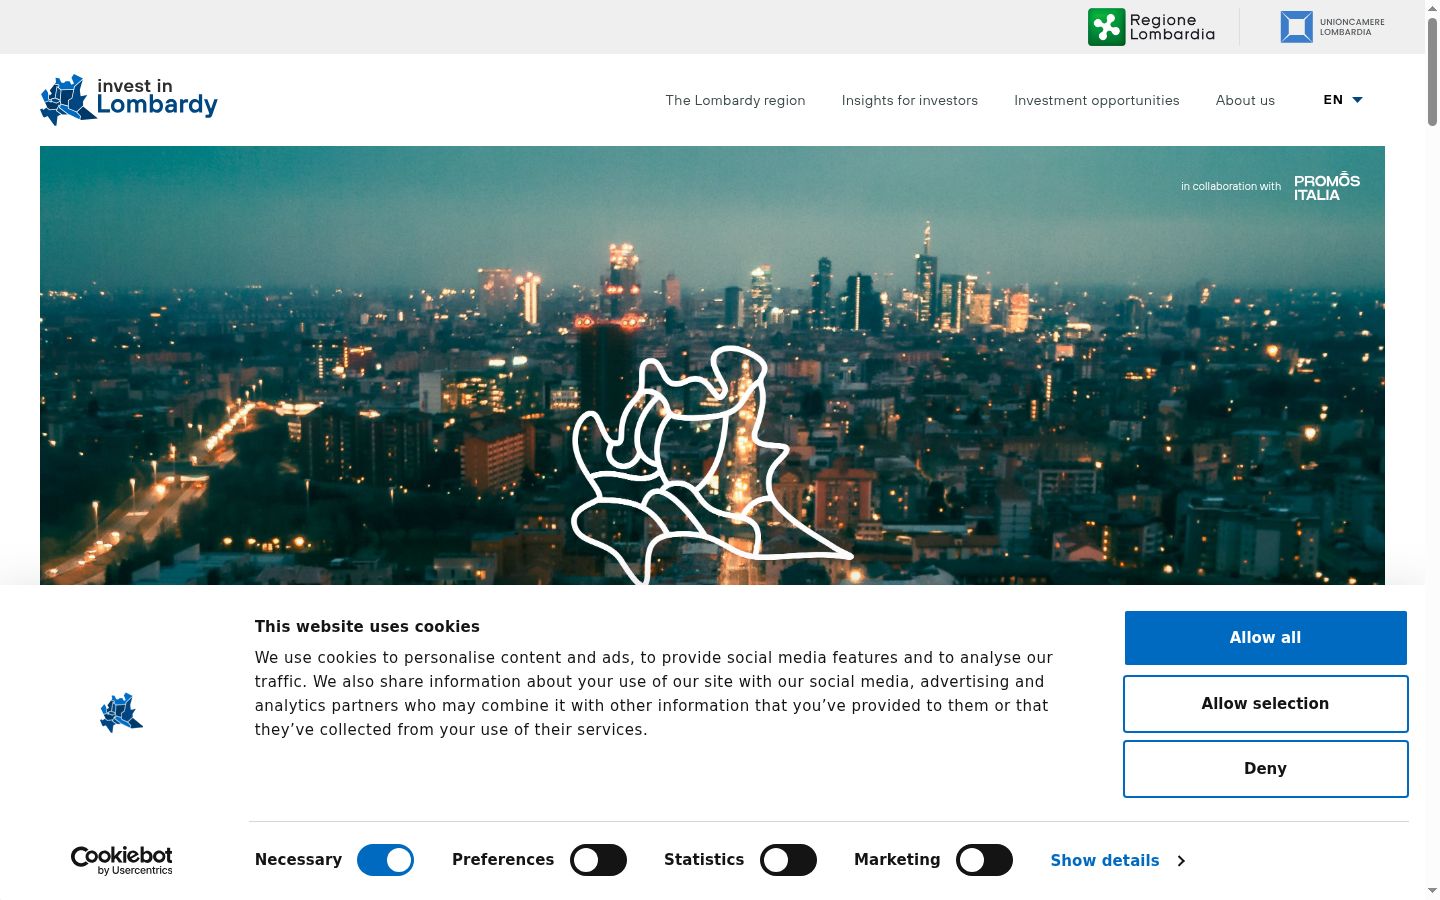This screenshot has height=900, width=1440.
Task: Toggle the Necessary cookies switch
Action: (385, 860)
